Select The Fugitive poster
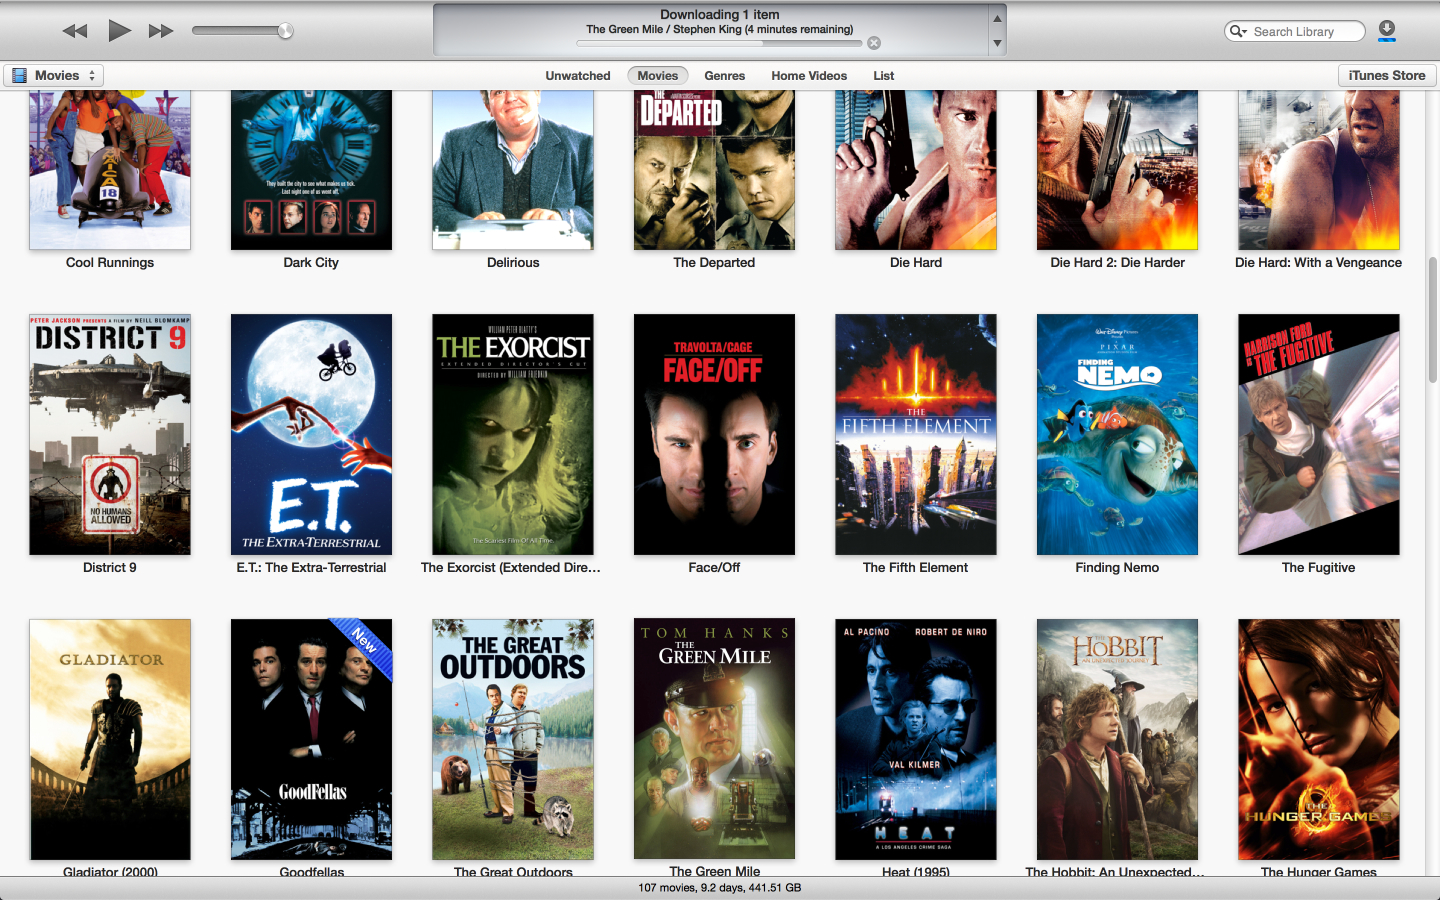Image resolution: width=1440 pixels, height=900 pixels. point(1319,435)
